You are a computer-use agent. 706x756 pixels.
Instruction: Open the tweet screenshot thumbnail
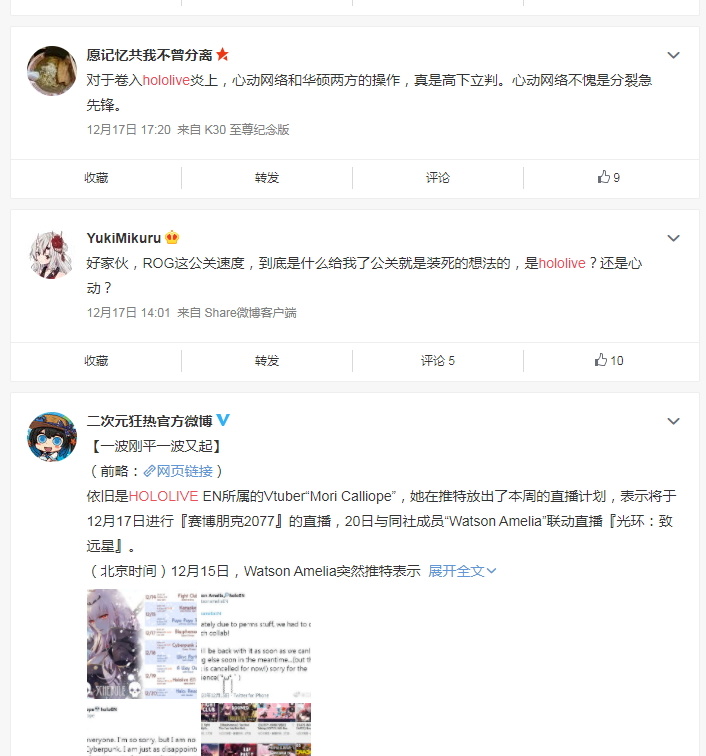pos(256,644)
